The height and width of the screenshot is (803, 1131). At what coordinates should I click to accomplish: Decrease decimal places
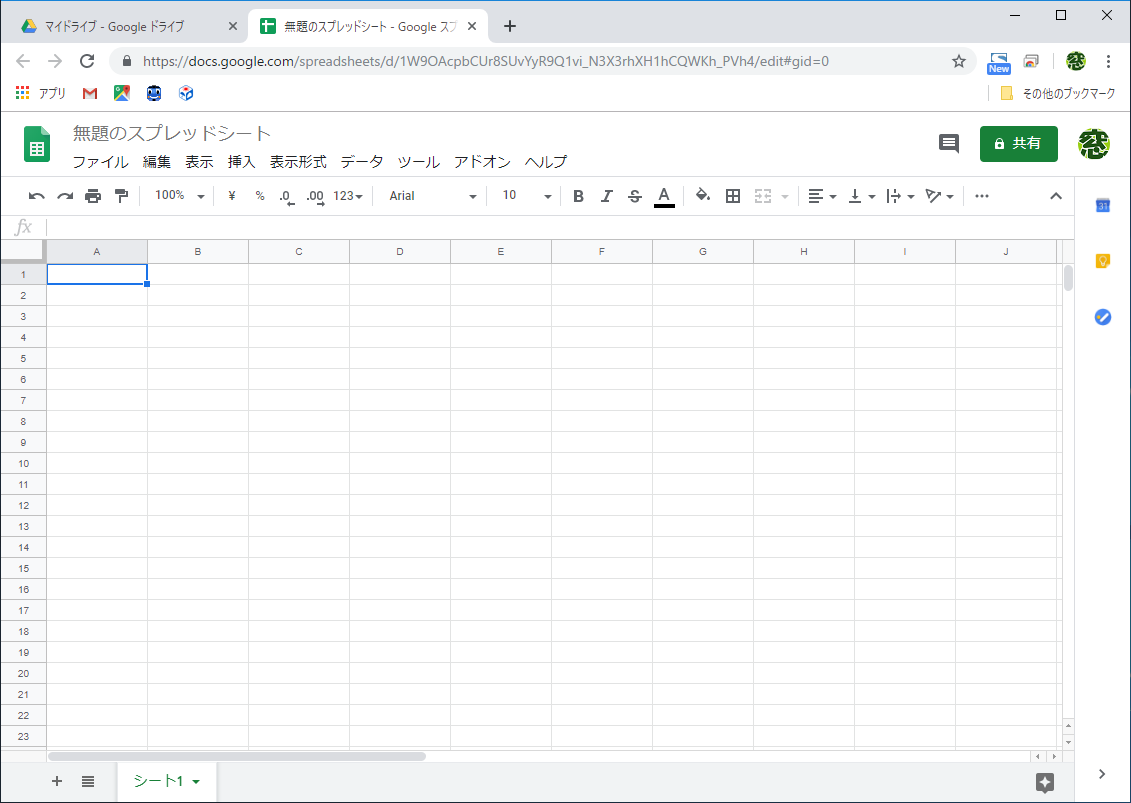coord(287,195)
